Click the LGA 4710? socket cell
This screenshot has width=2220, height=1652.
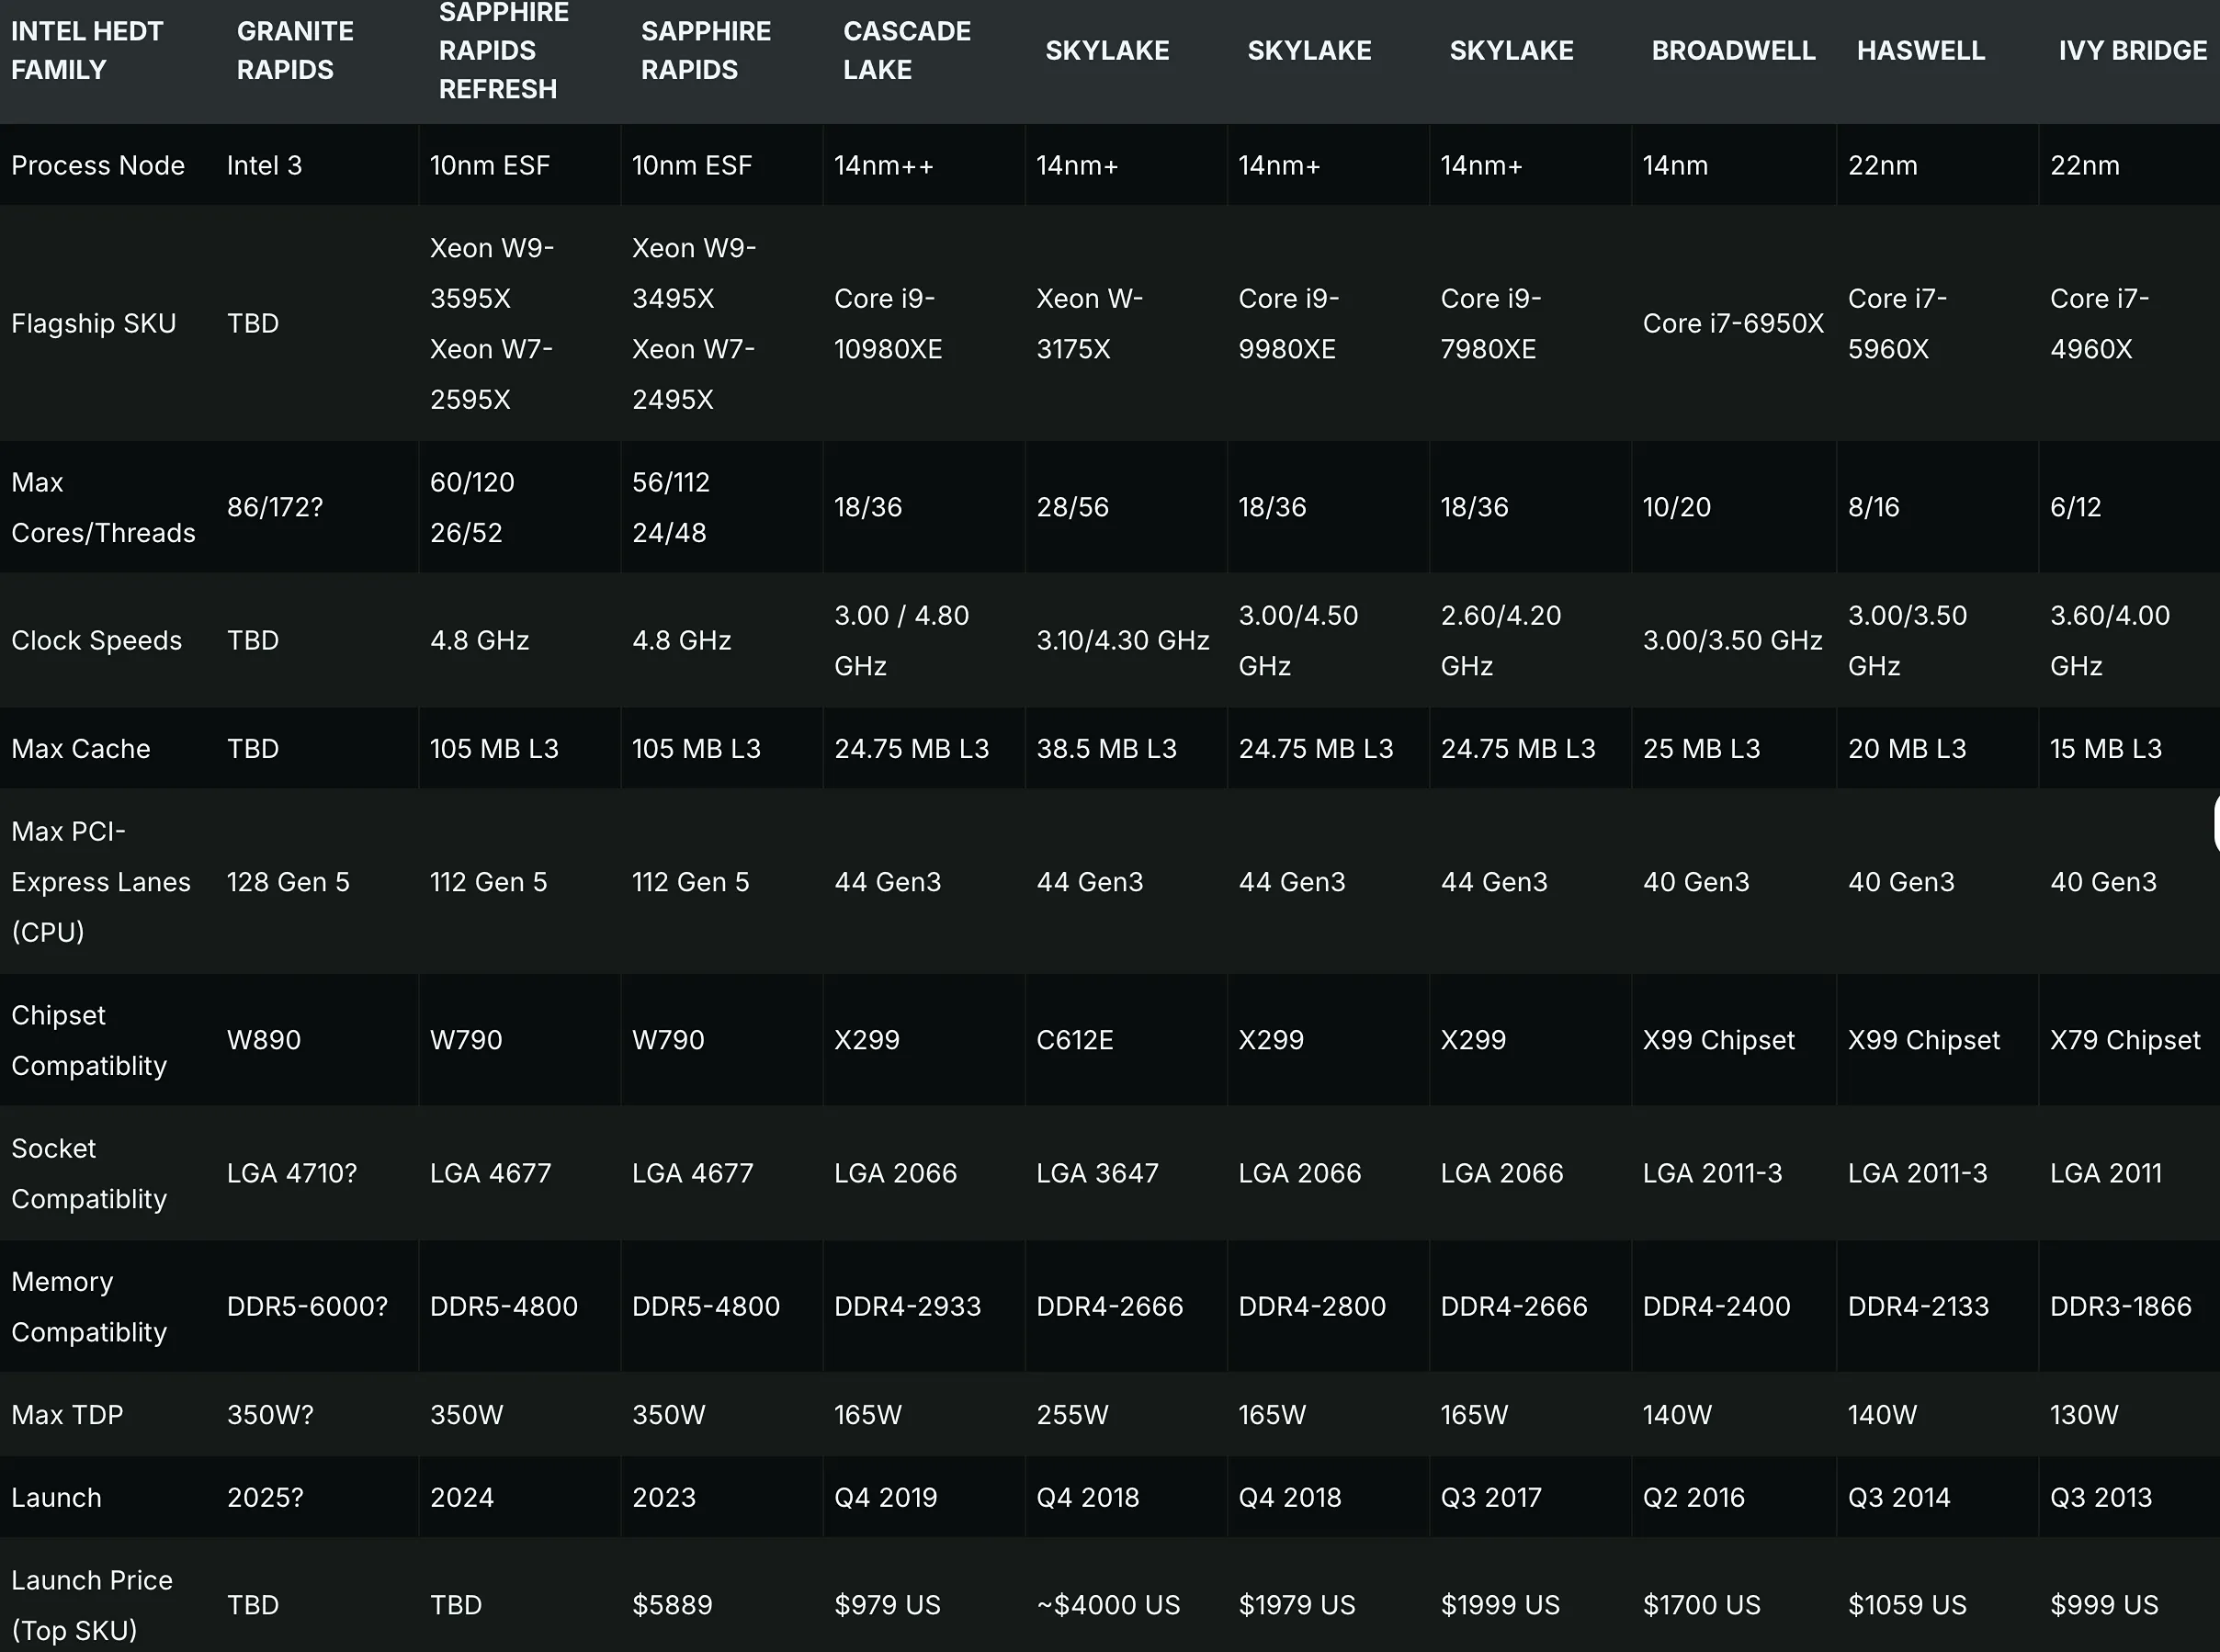pos(291,1172)
